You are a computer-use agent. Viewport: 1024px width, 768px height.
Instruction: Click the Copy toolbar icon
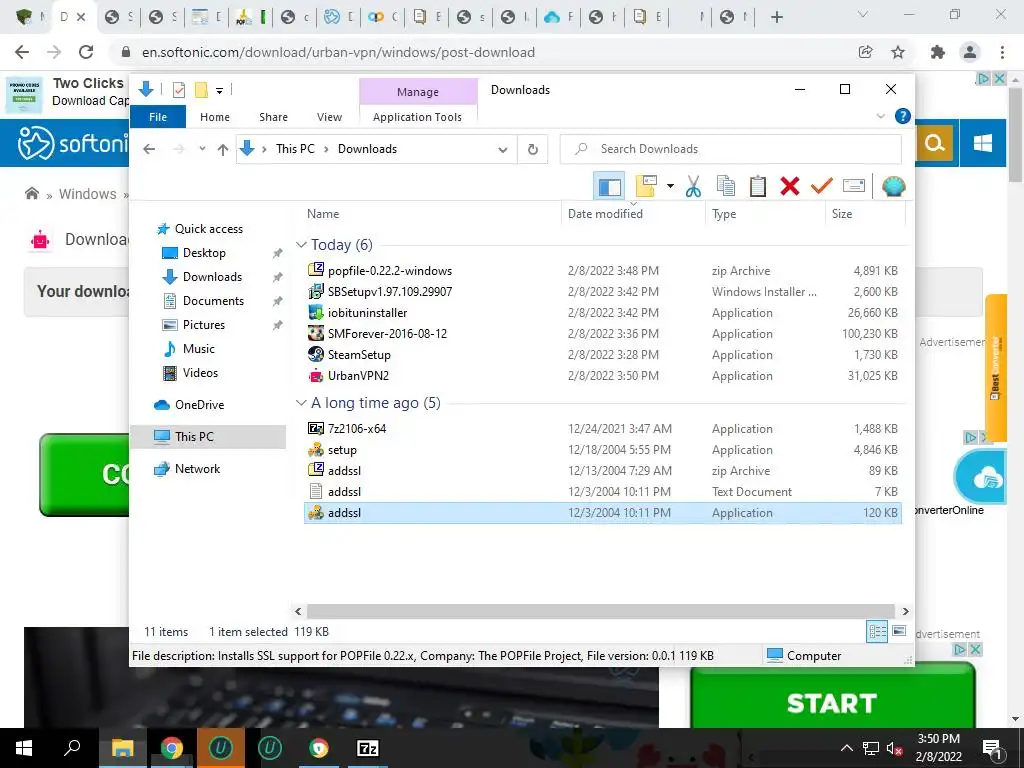tap(726, 187)
